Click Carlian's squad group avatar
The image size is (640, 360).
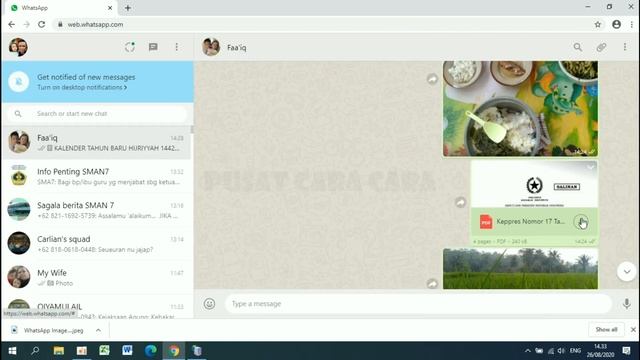coord(19,243)
